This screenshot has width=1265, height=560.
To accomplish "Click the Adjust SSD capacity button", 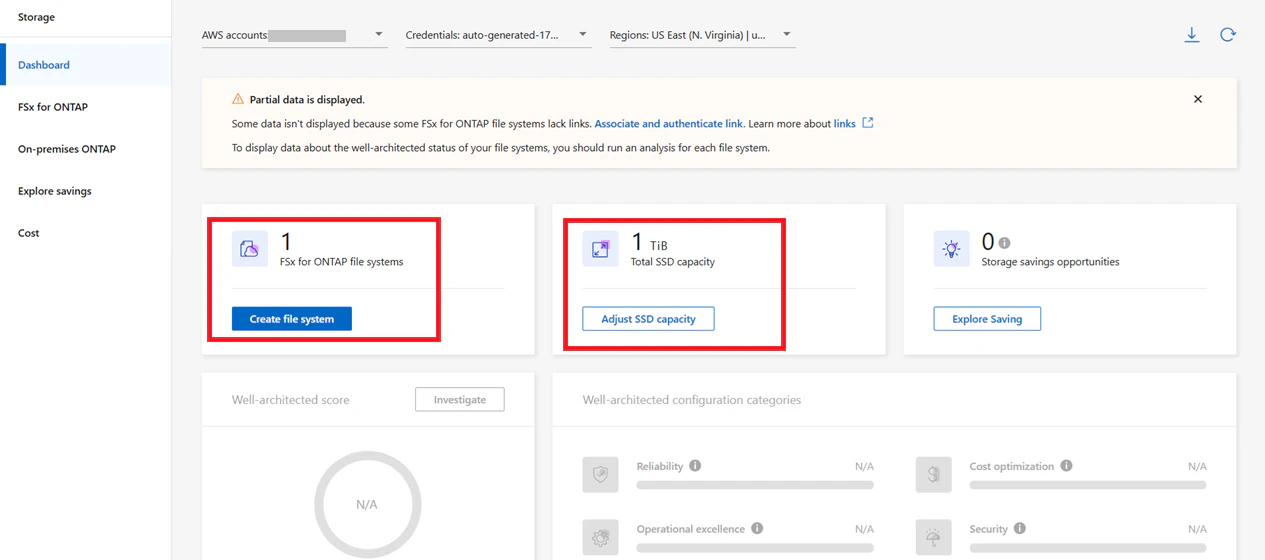I will [x=648, y=319].
